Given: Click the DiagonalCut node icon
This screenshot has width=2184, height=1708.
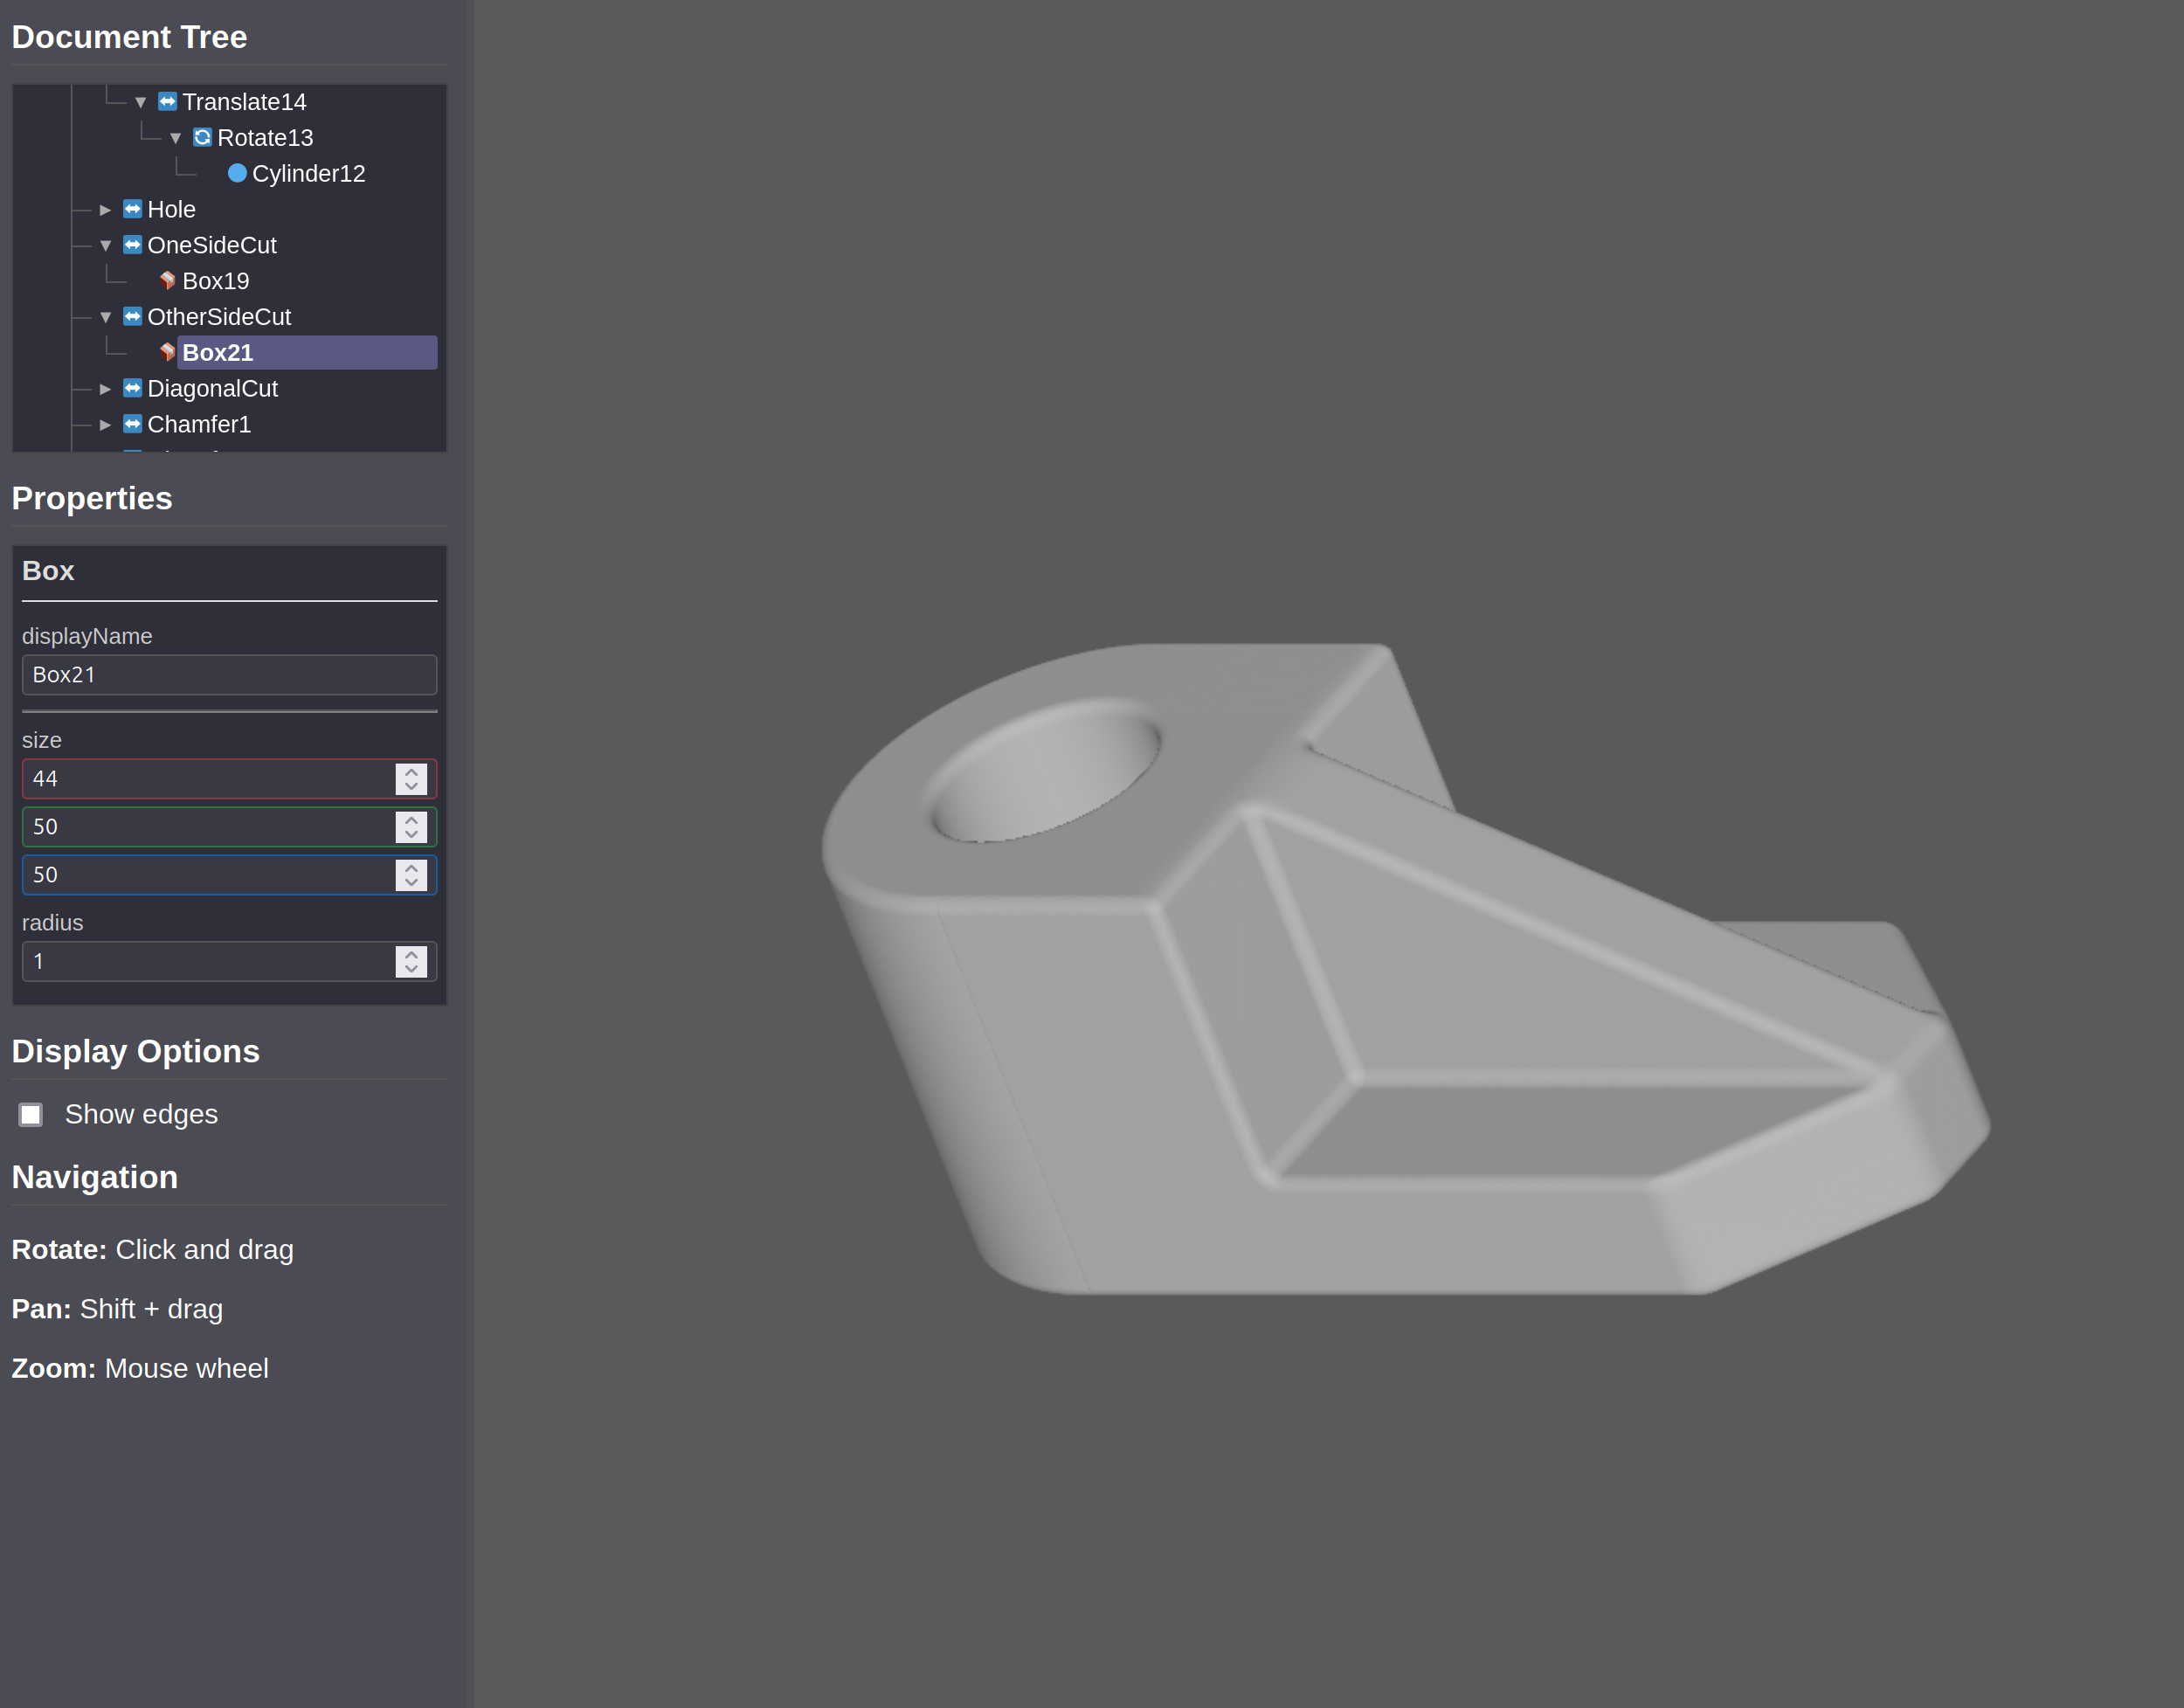Looking at the screenshot, I should [132, 389].
